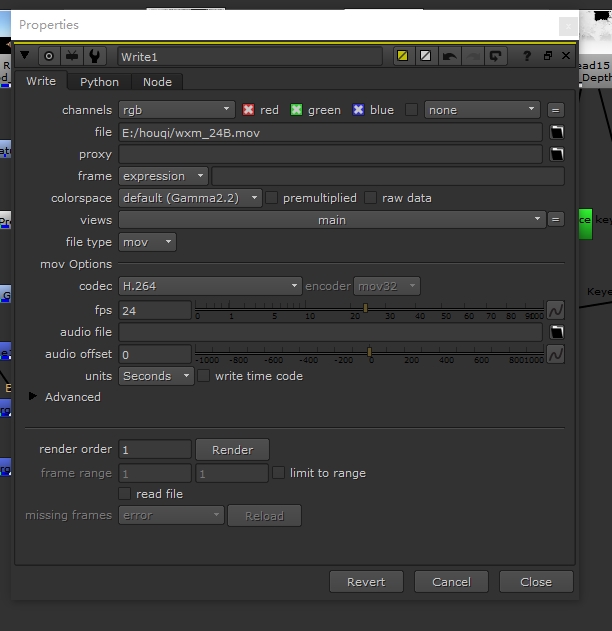Viewport: 612px width, 631px height.
Task: Open audio offset animation curve menu
Action: pyautogui.click(x=555, y=354)
